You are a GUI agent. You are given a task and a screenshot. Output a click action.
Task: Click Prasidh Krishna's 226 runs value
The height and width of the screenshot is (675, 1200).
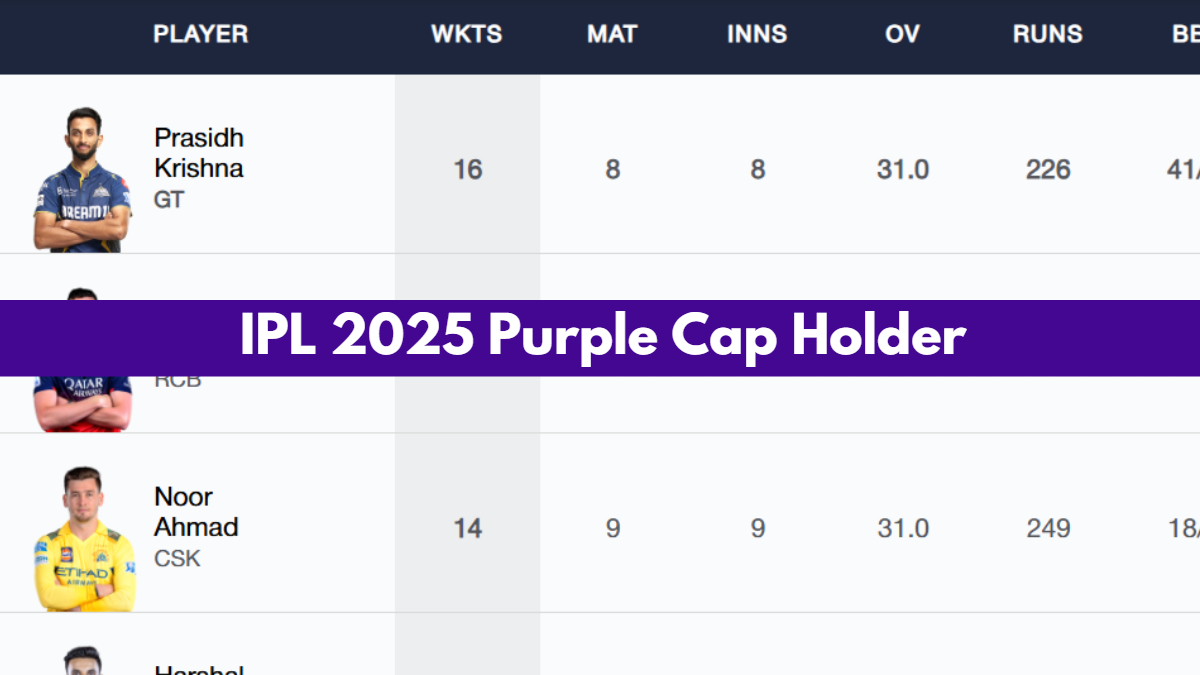click(1047, 169)
